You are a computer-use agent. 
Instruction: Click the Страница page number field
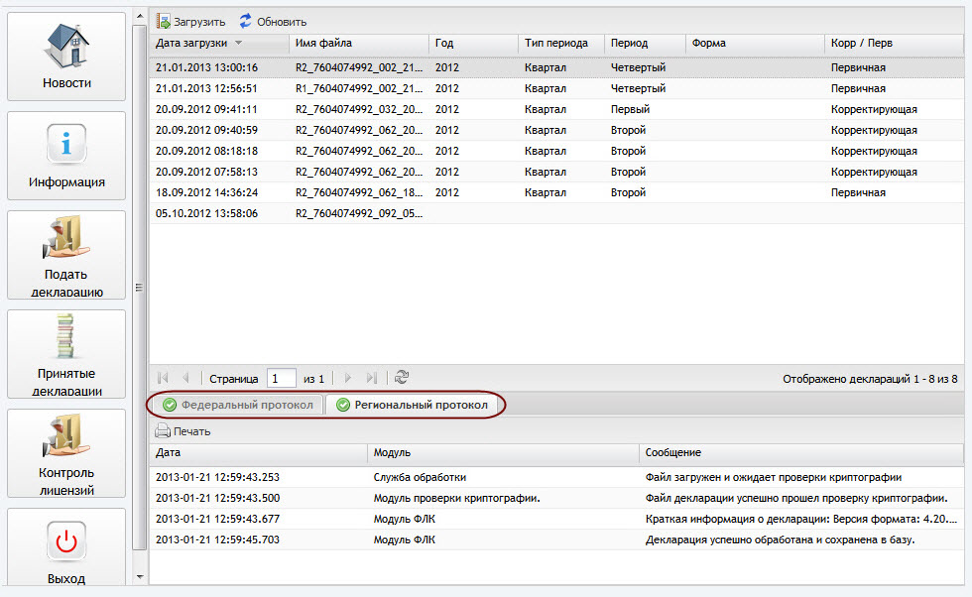[x=281, y=378]
